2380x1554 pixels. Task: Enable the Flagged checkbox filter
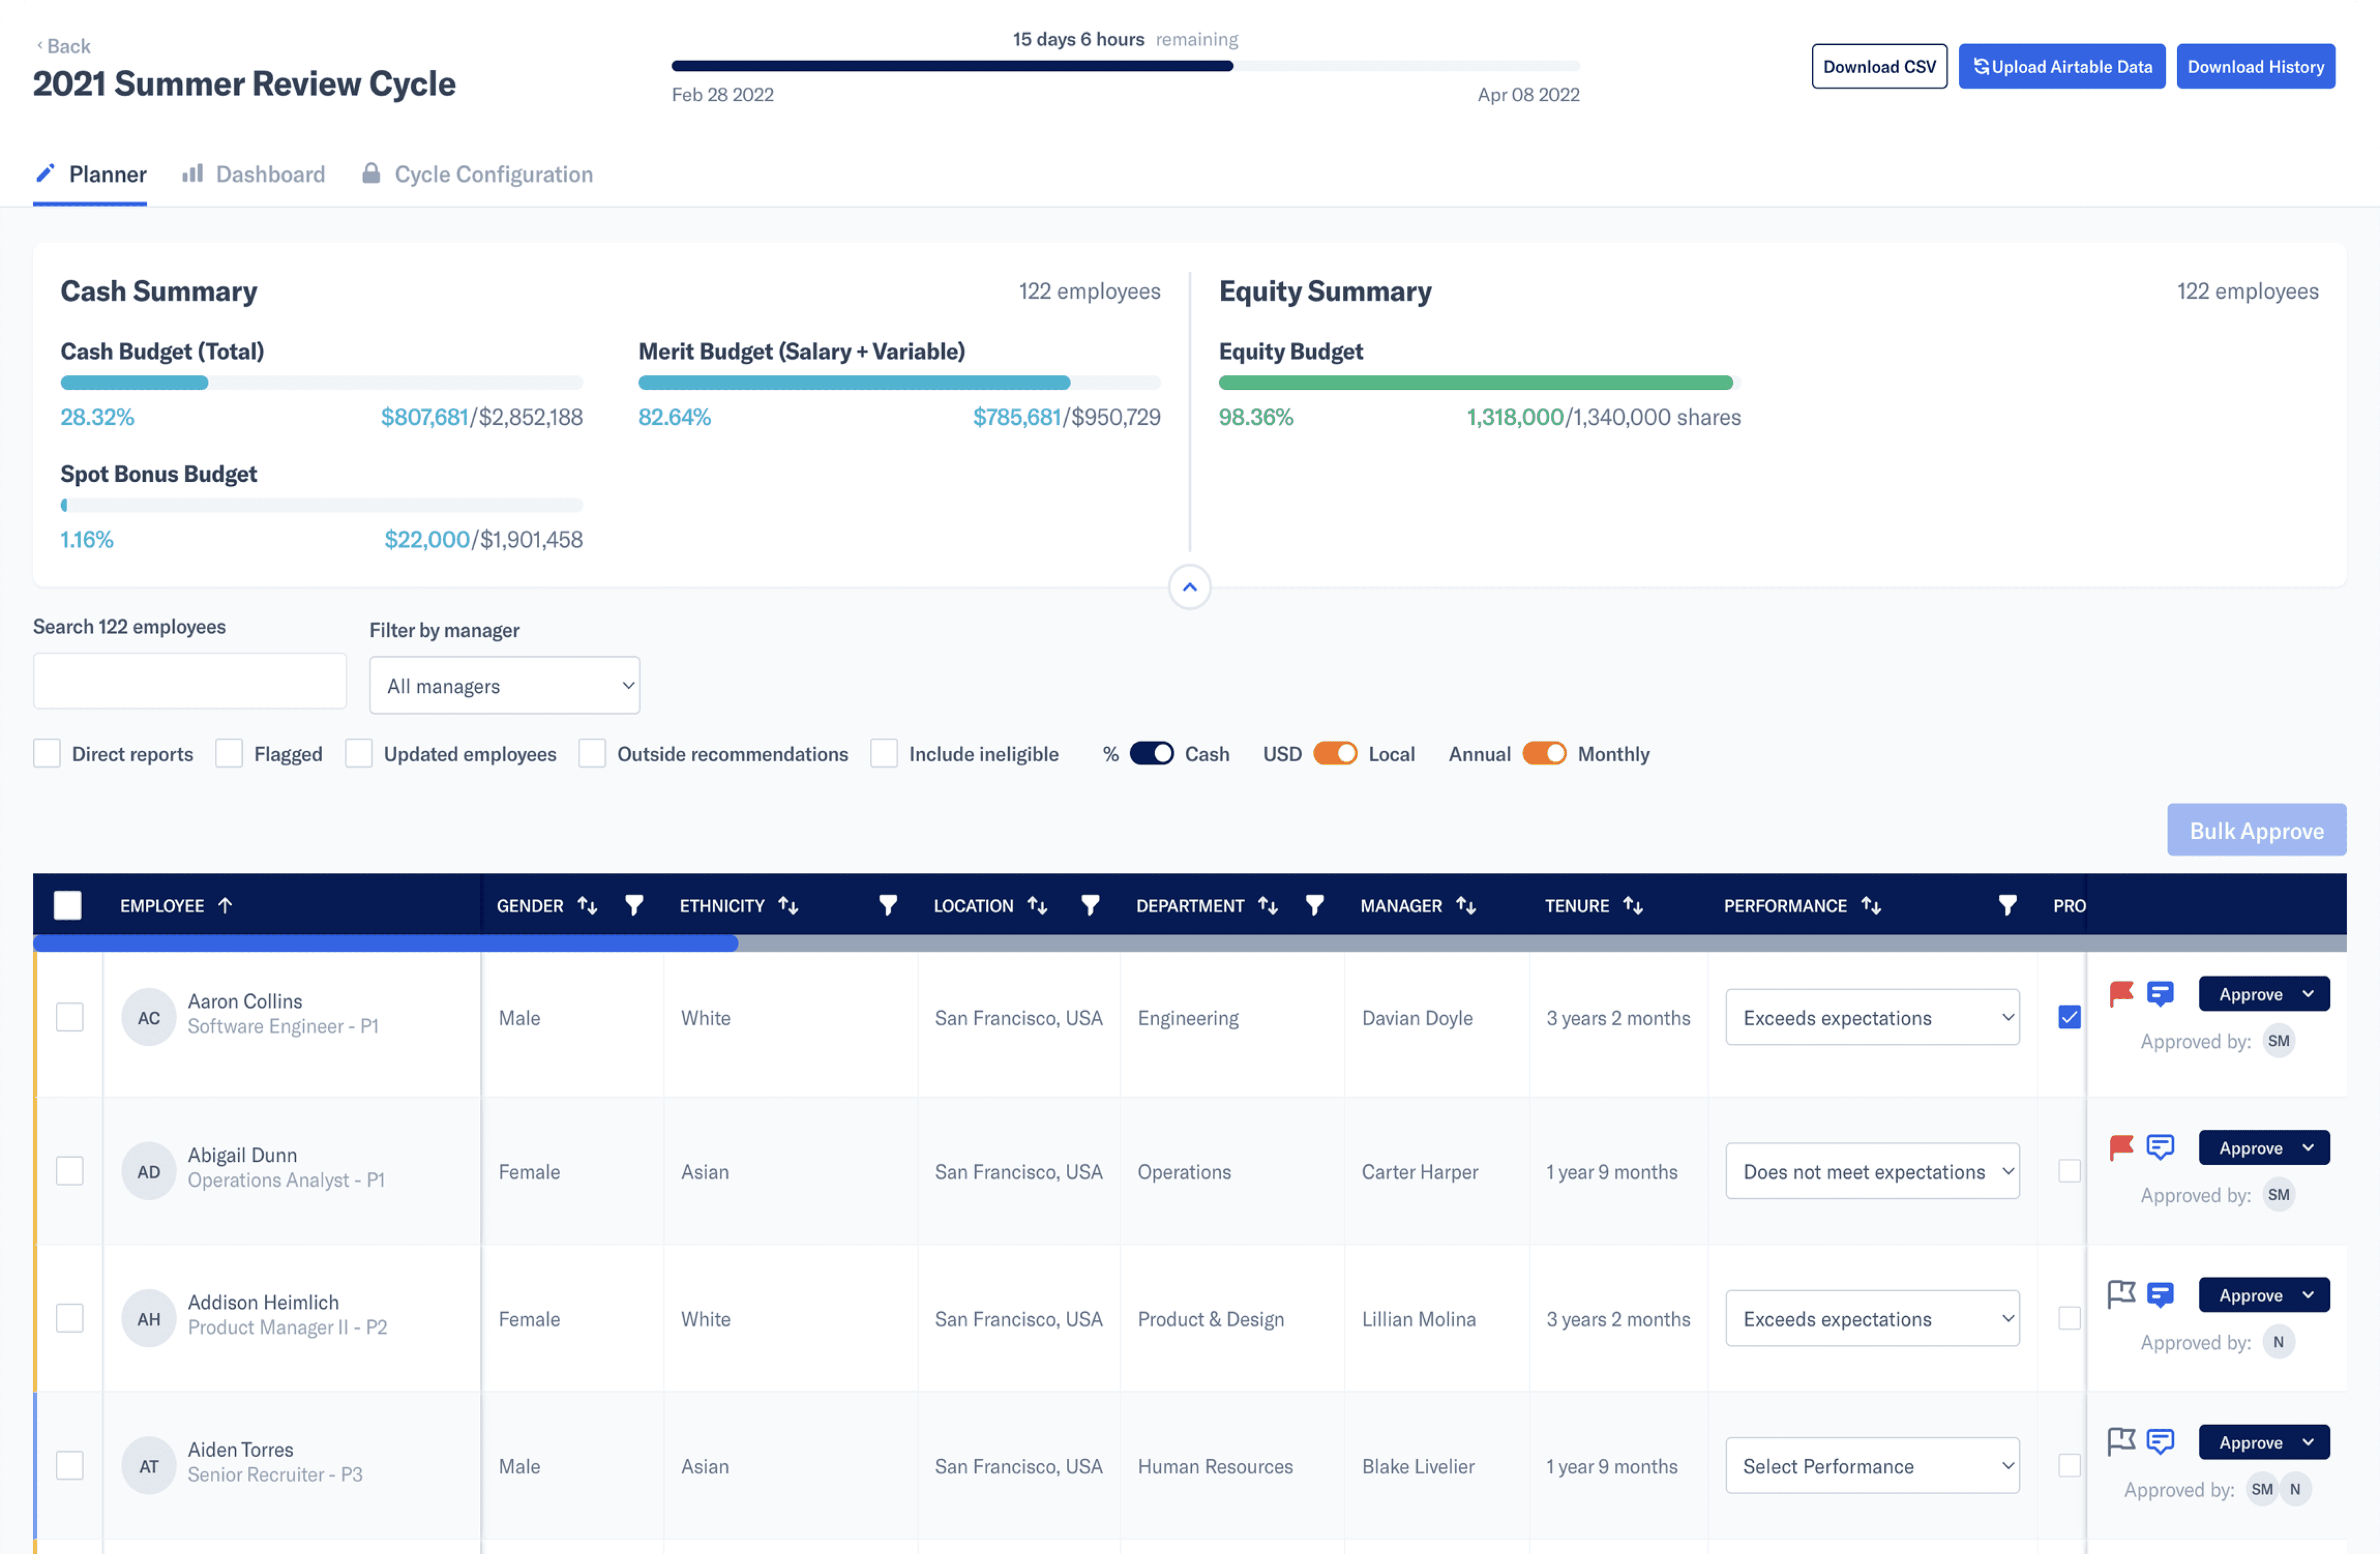(x=229, y=753)
